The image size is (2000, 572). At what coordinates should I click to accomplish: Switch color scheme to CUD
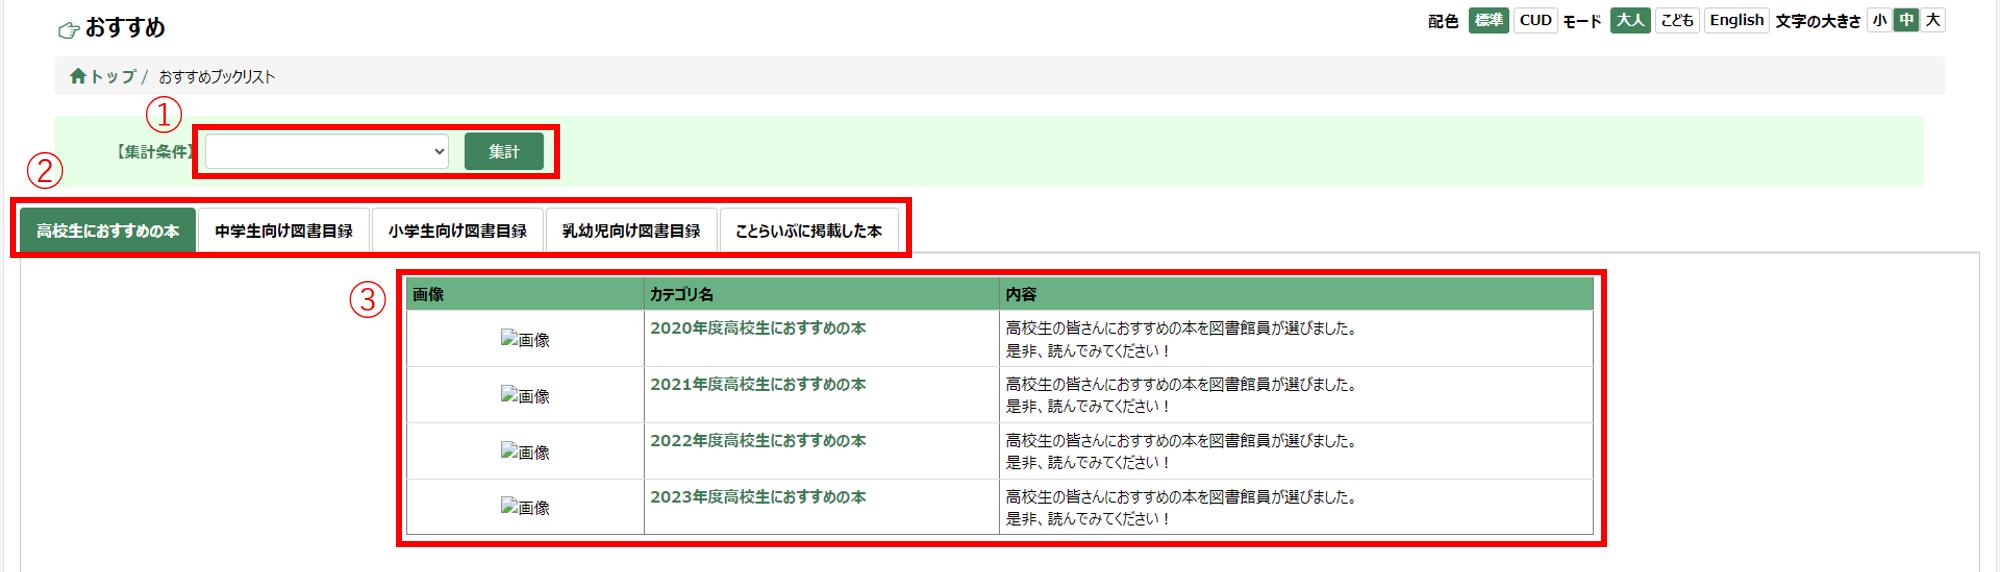[1535, 20]
